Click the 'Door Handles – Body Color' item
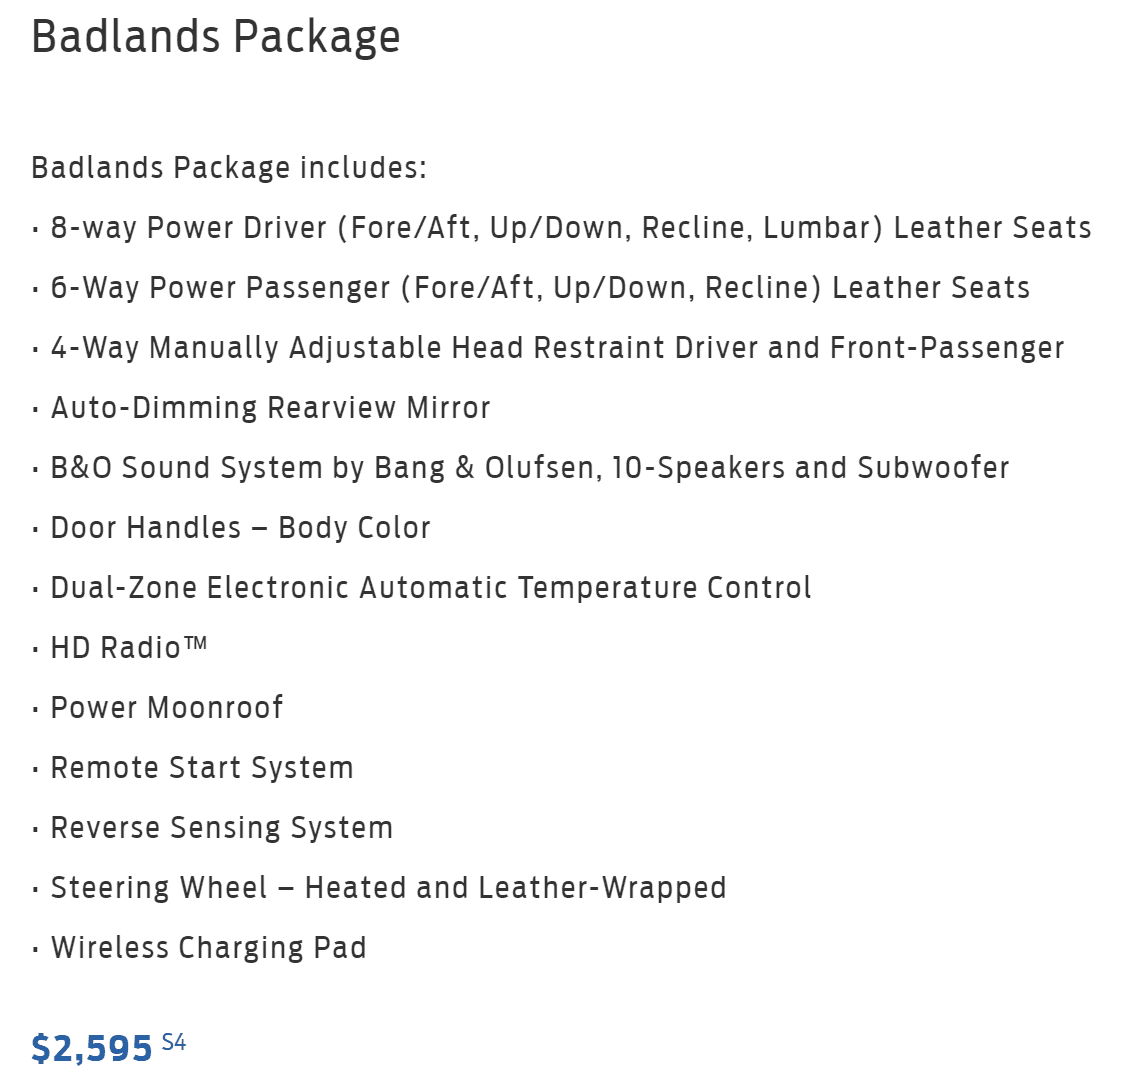 pos(240,528)
